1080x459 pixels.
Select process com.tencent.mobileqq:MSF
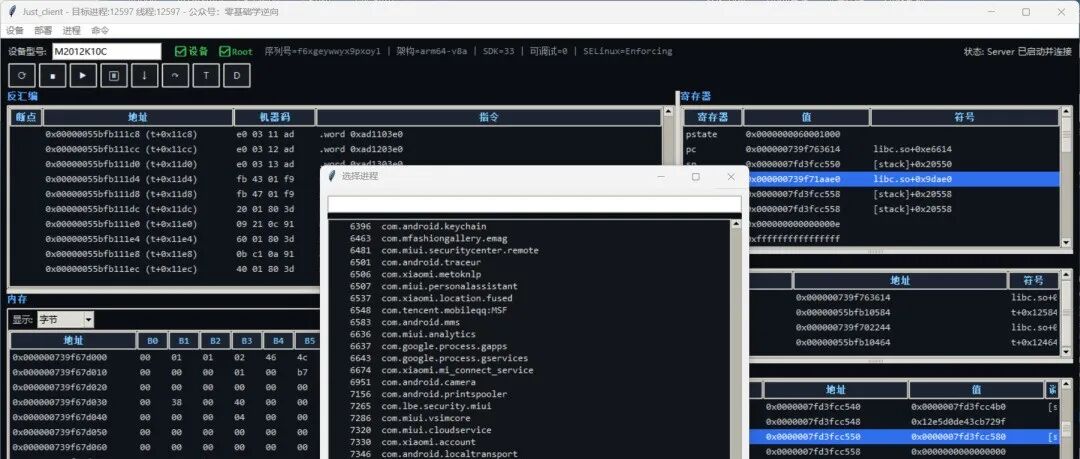tap(529, 310)
